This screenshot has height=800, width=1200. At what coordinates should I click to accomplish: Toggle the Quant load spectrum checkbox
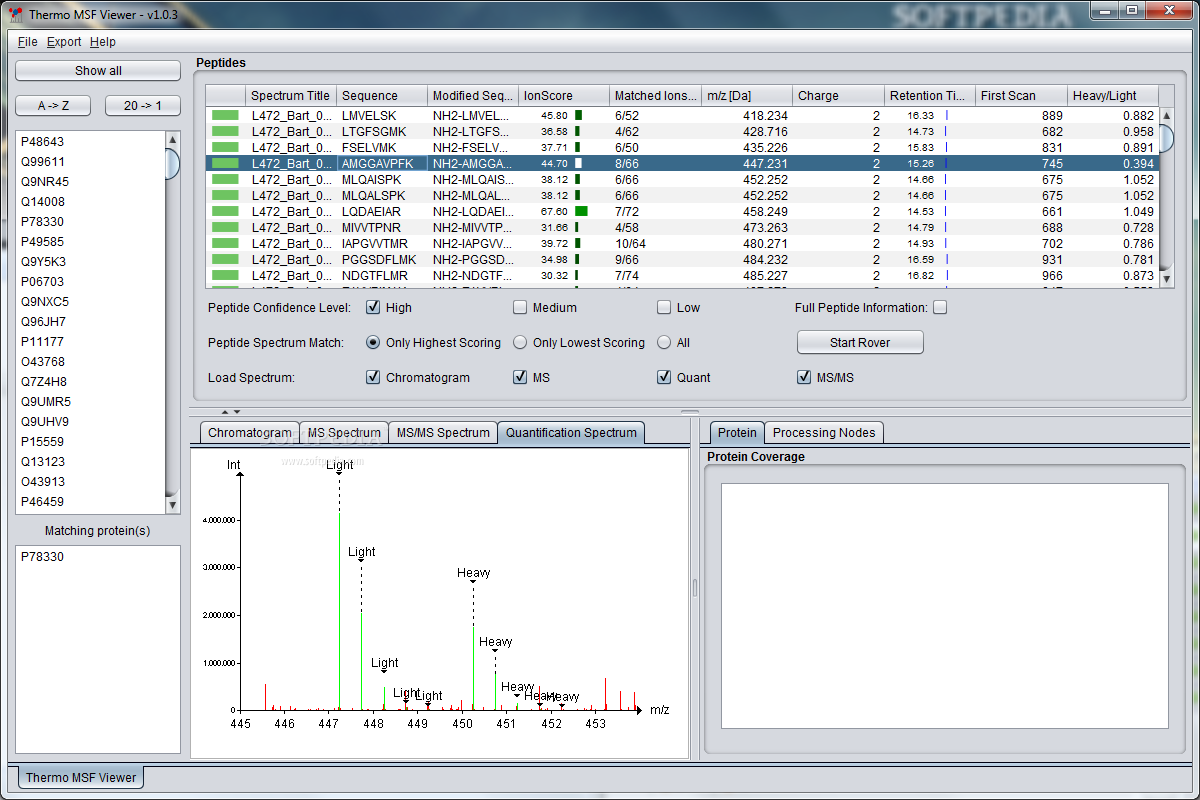pyautogui.click(x=664, y=377)
